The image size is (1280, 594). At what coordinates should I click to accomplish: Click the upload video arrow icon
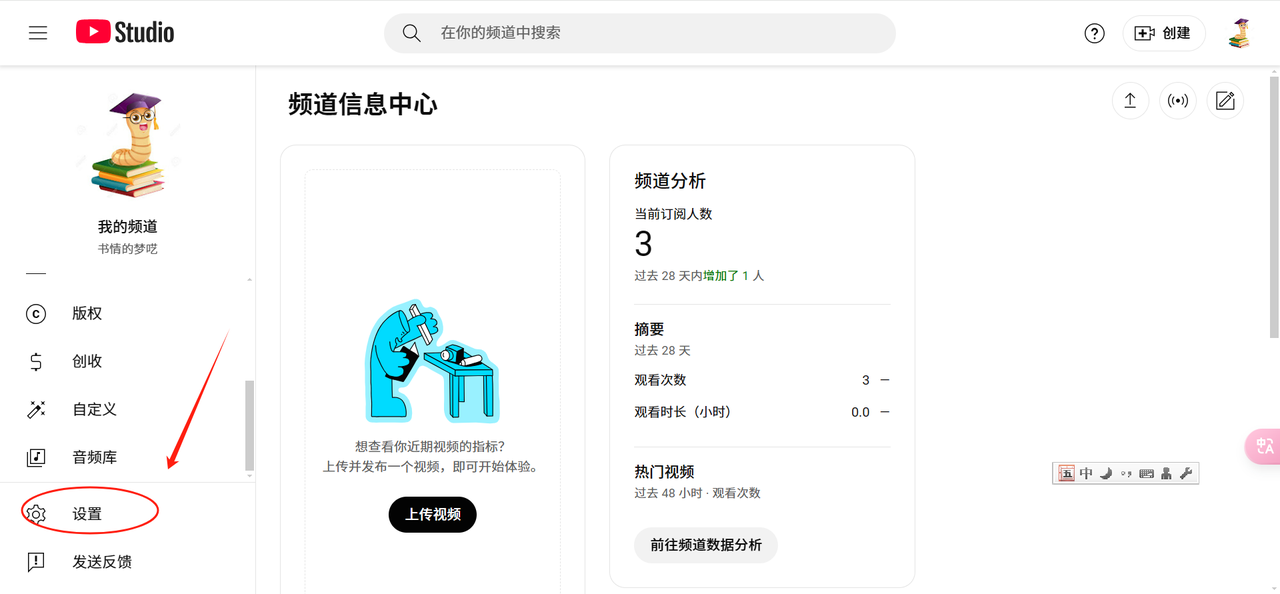coord(1130,101)
